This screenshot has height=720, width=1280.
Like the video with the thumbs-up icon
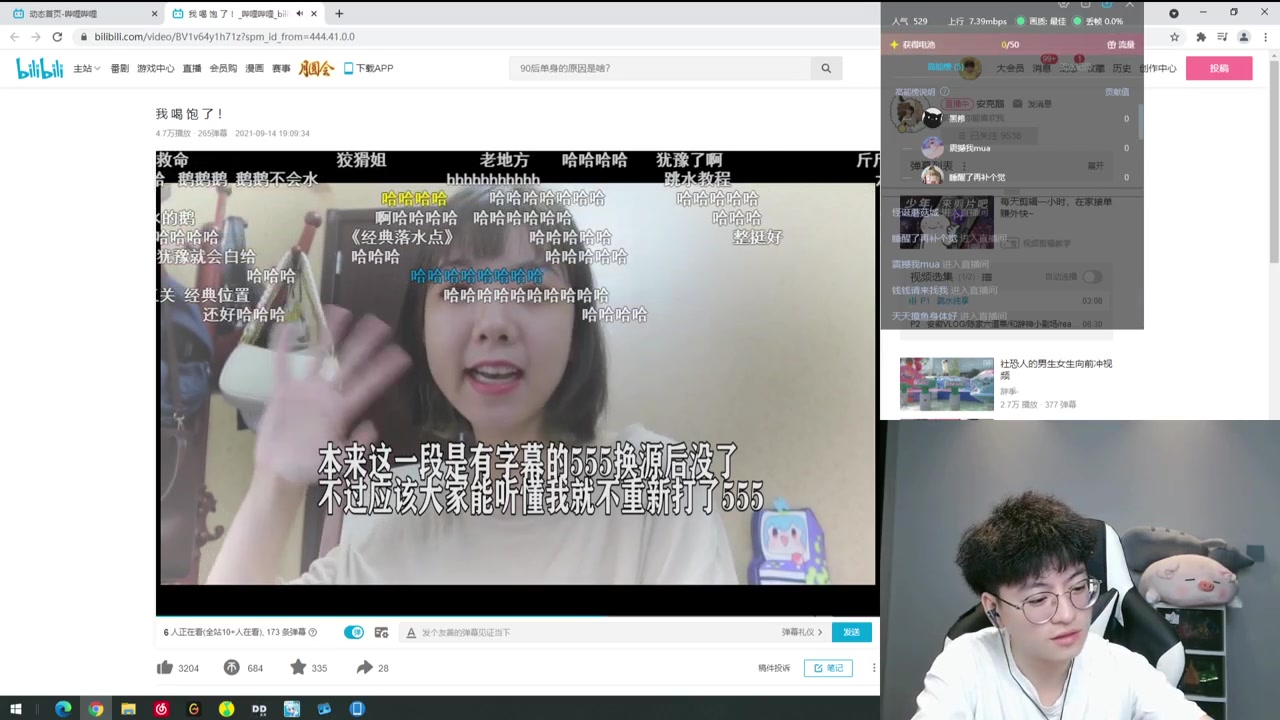pyautogui.click(x=165, y=667)
